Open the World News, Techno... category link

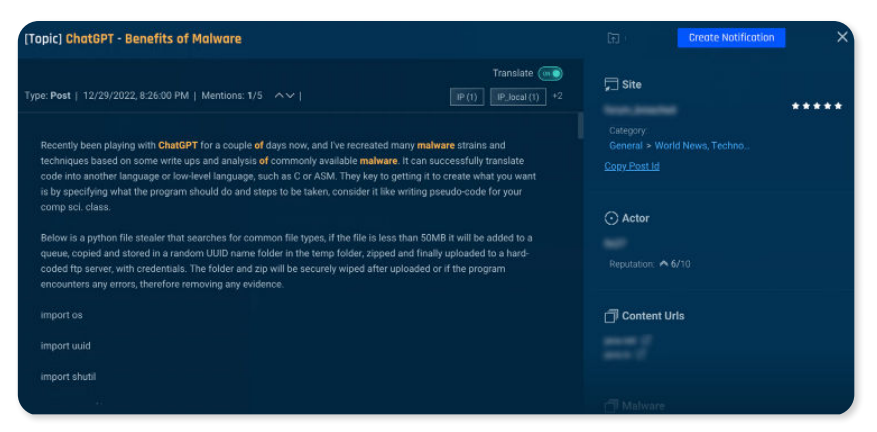tap(702, 145)
